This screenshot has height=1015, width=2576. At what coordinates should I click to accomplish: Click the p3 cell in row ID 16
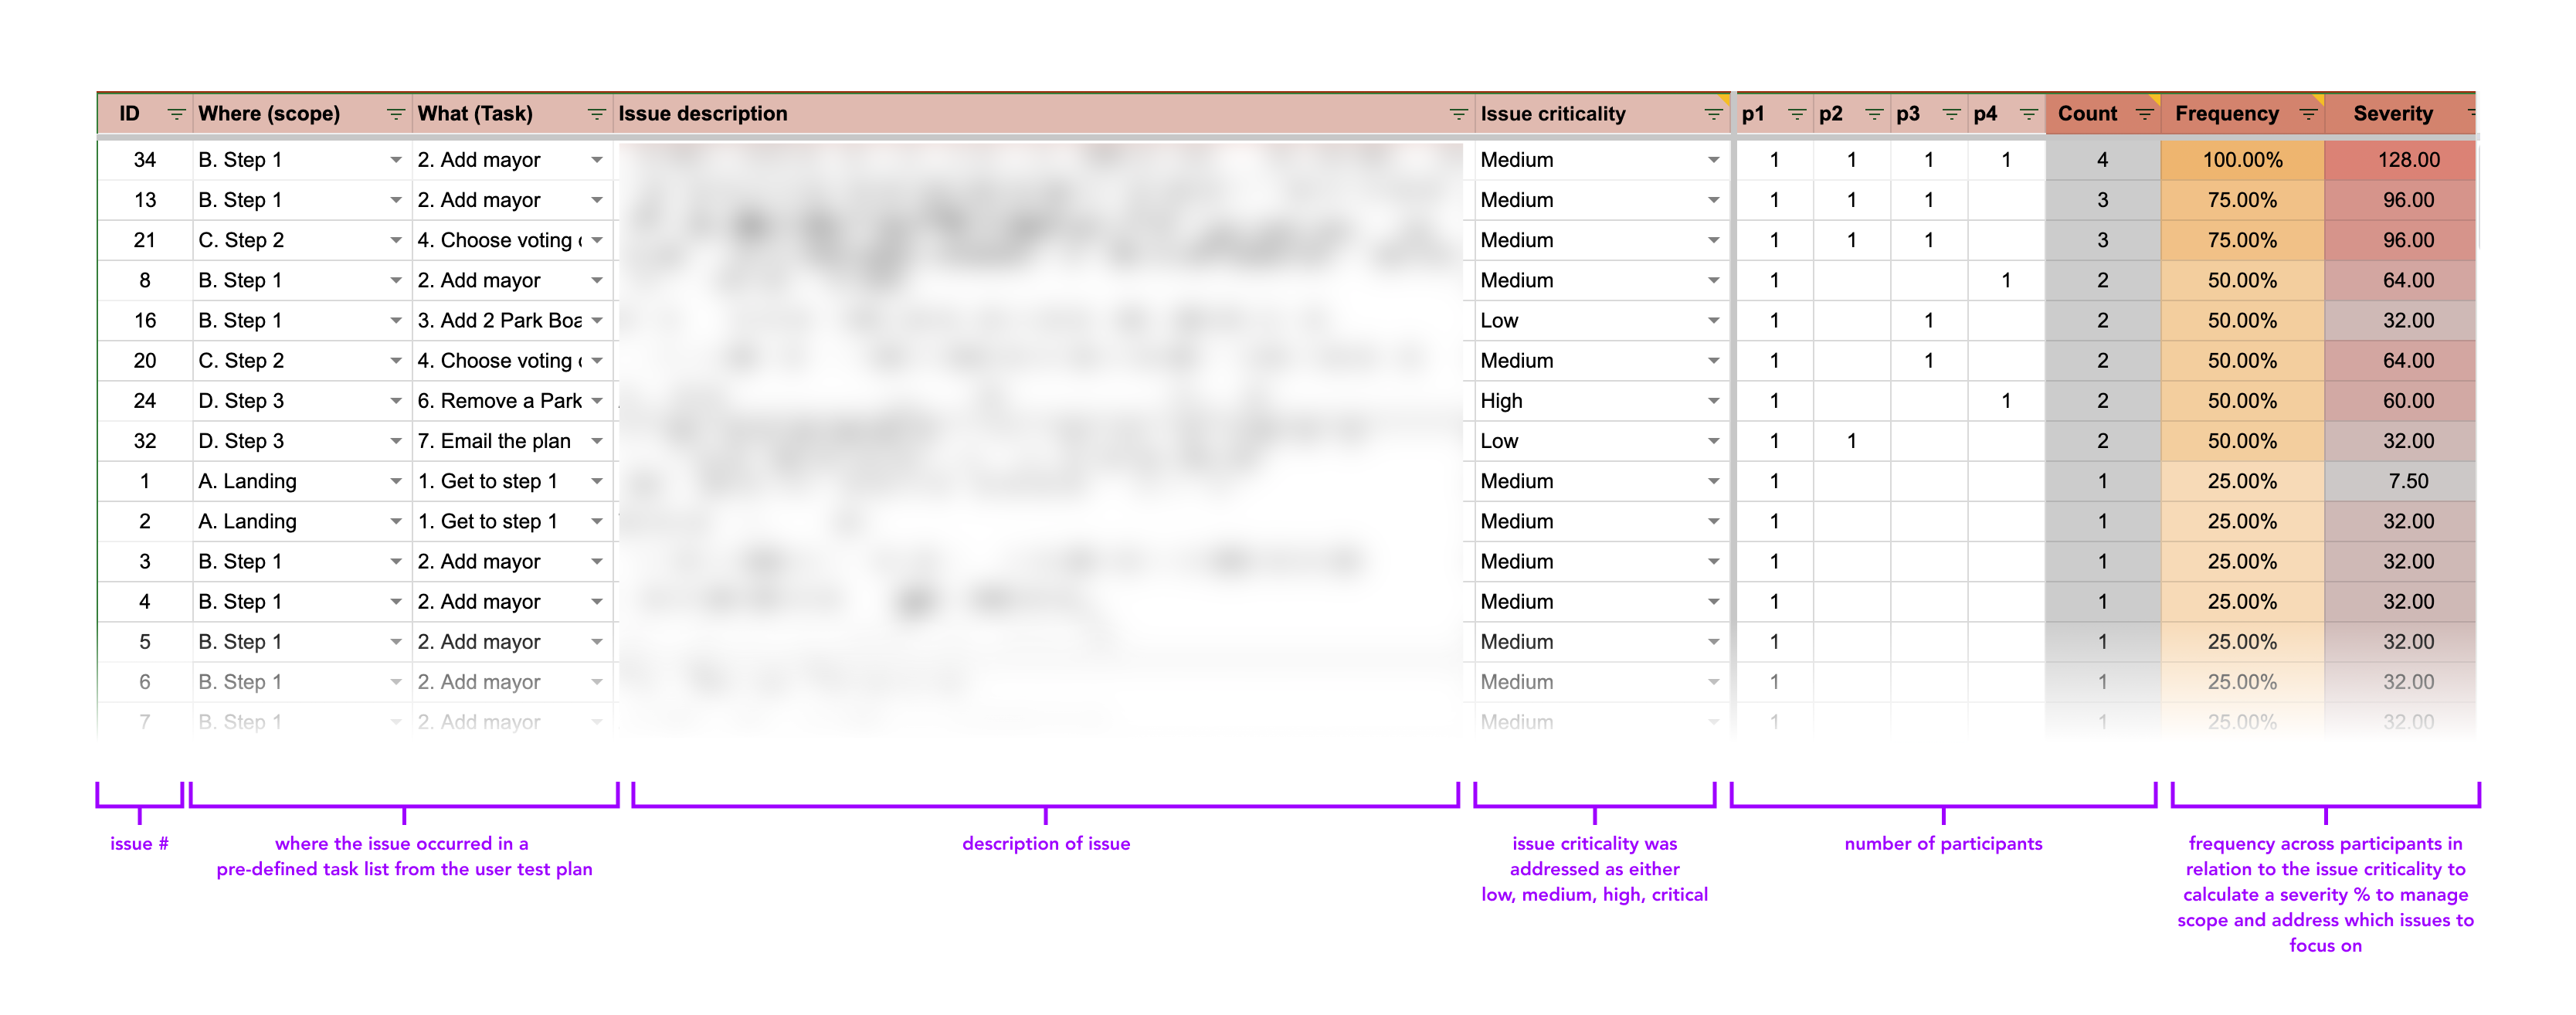point(1929,320)
